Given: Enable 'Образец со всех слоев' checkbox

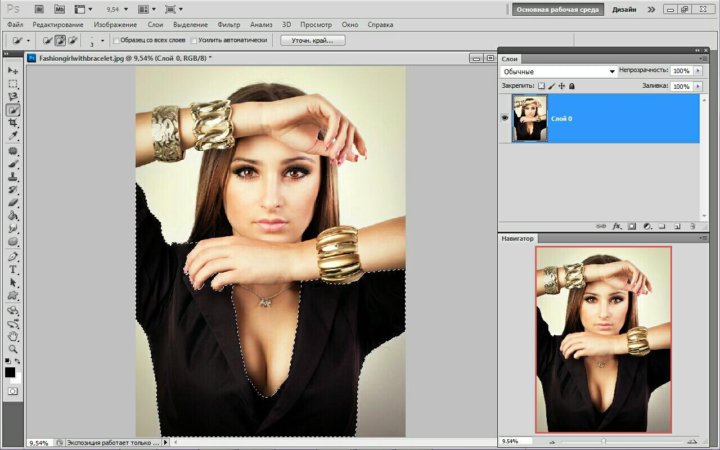Looking at the screenshot, I should [116, 40].
